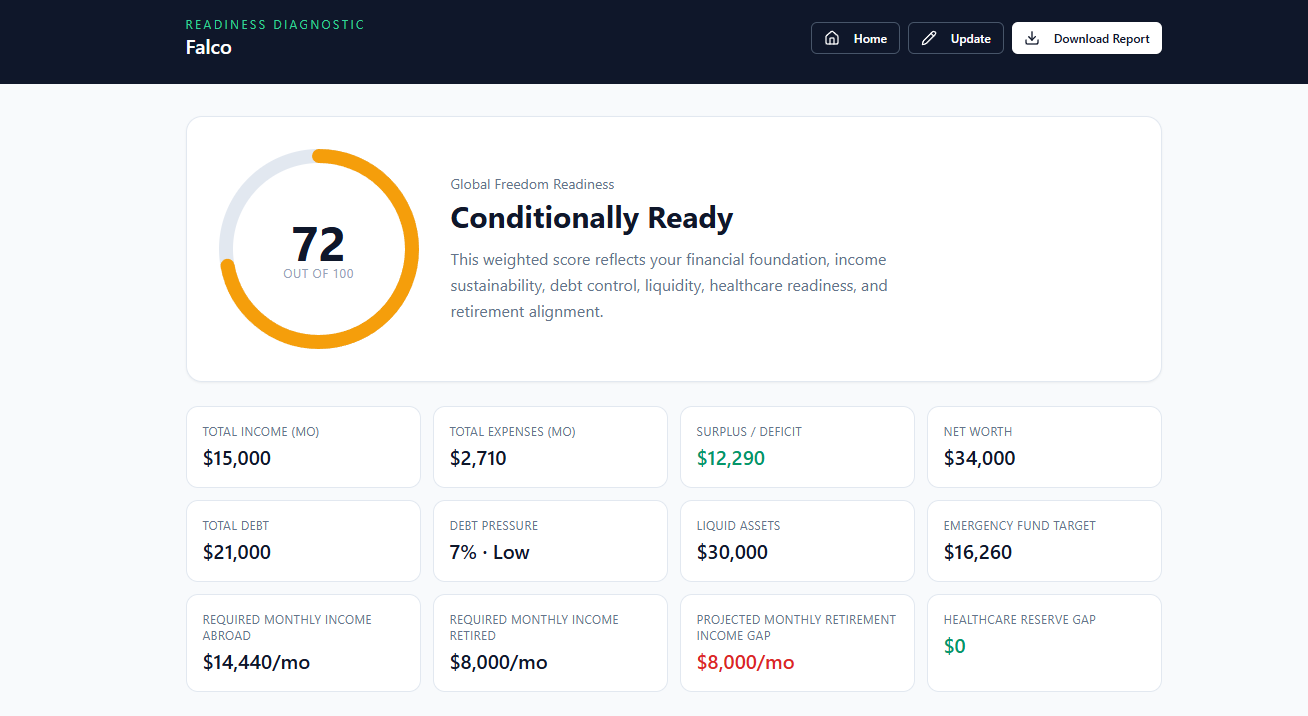Select the Emergency Fund Target value $16,260
The height and width of the screenshot is (716, 1308).
[x=978, y=553]
